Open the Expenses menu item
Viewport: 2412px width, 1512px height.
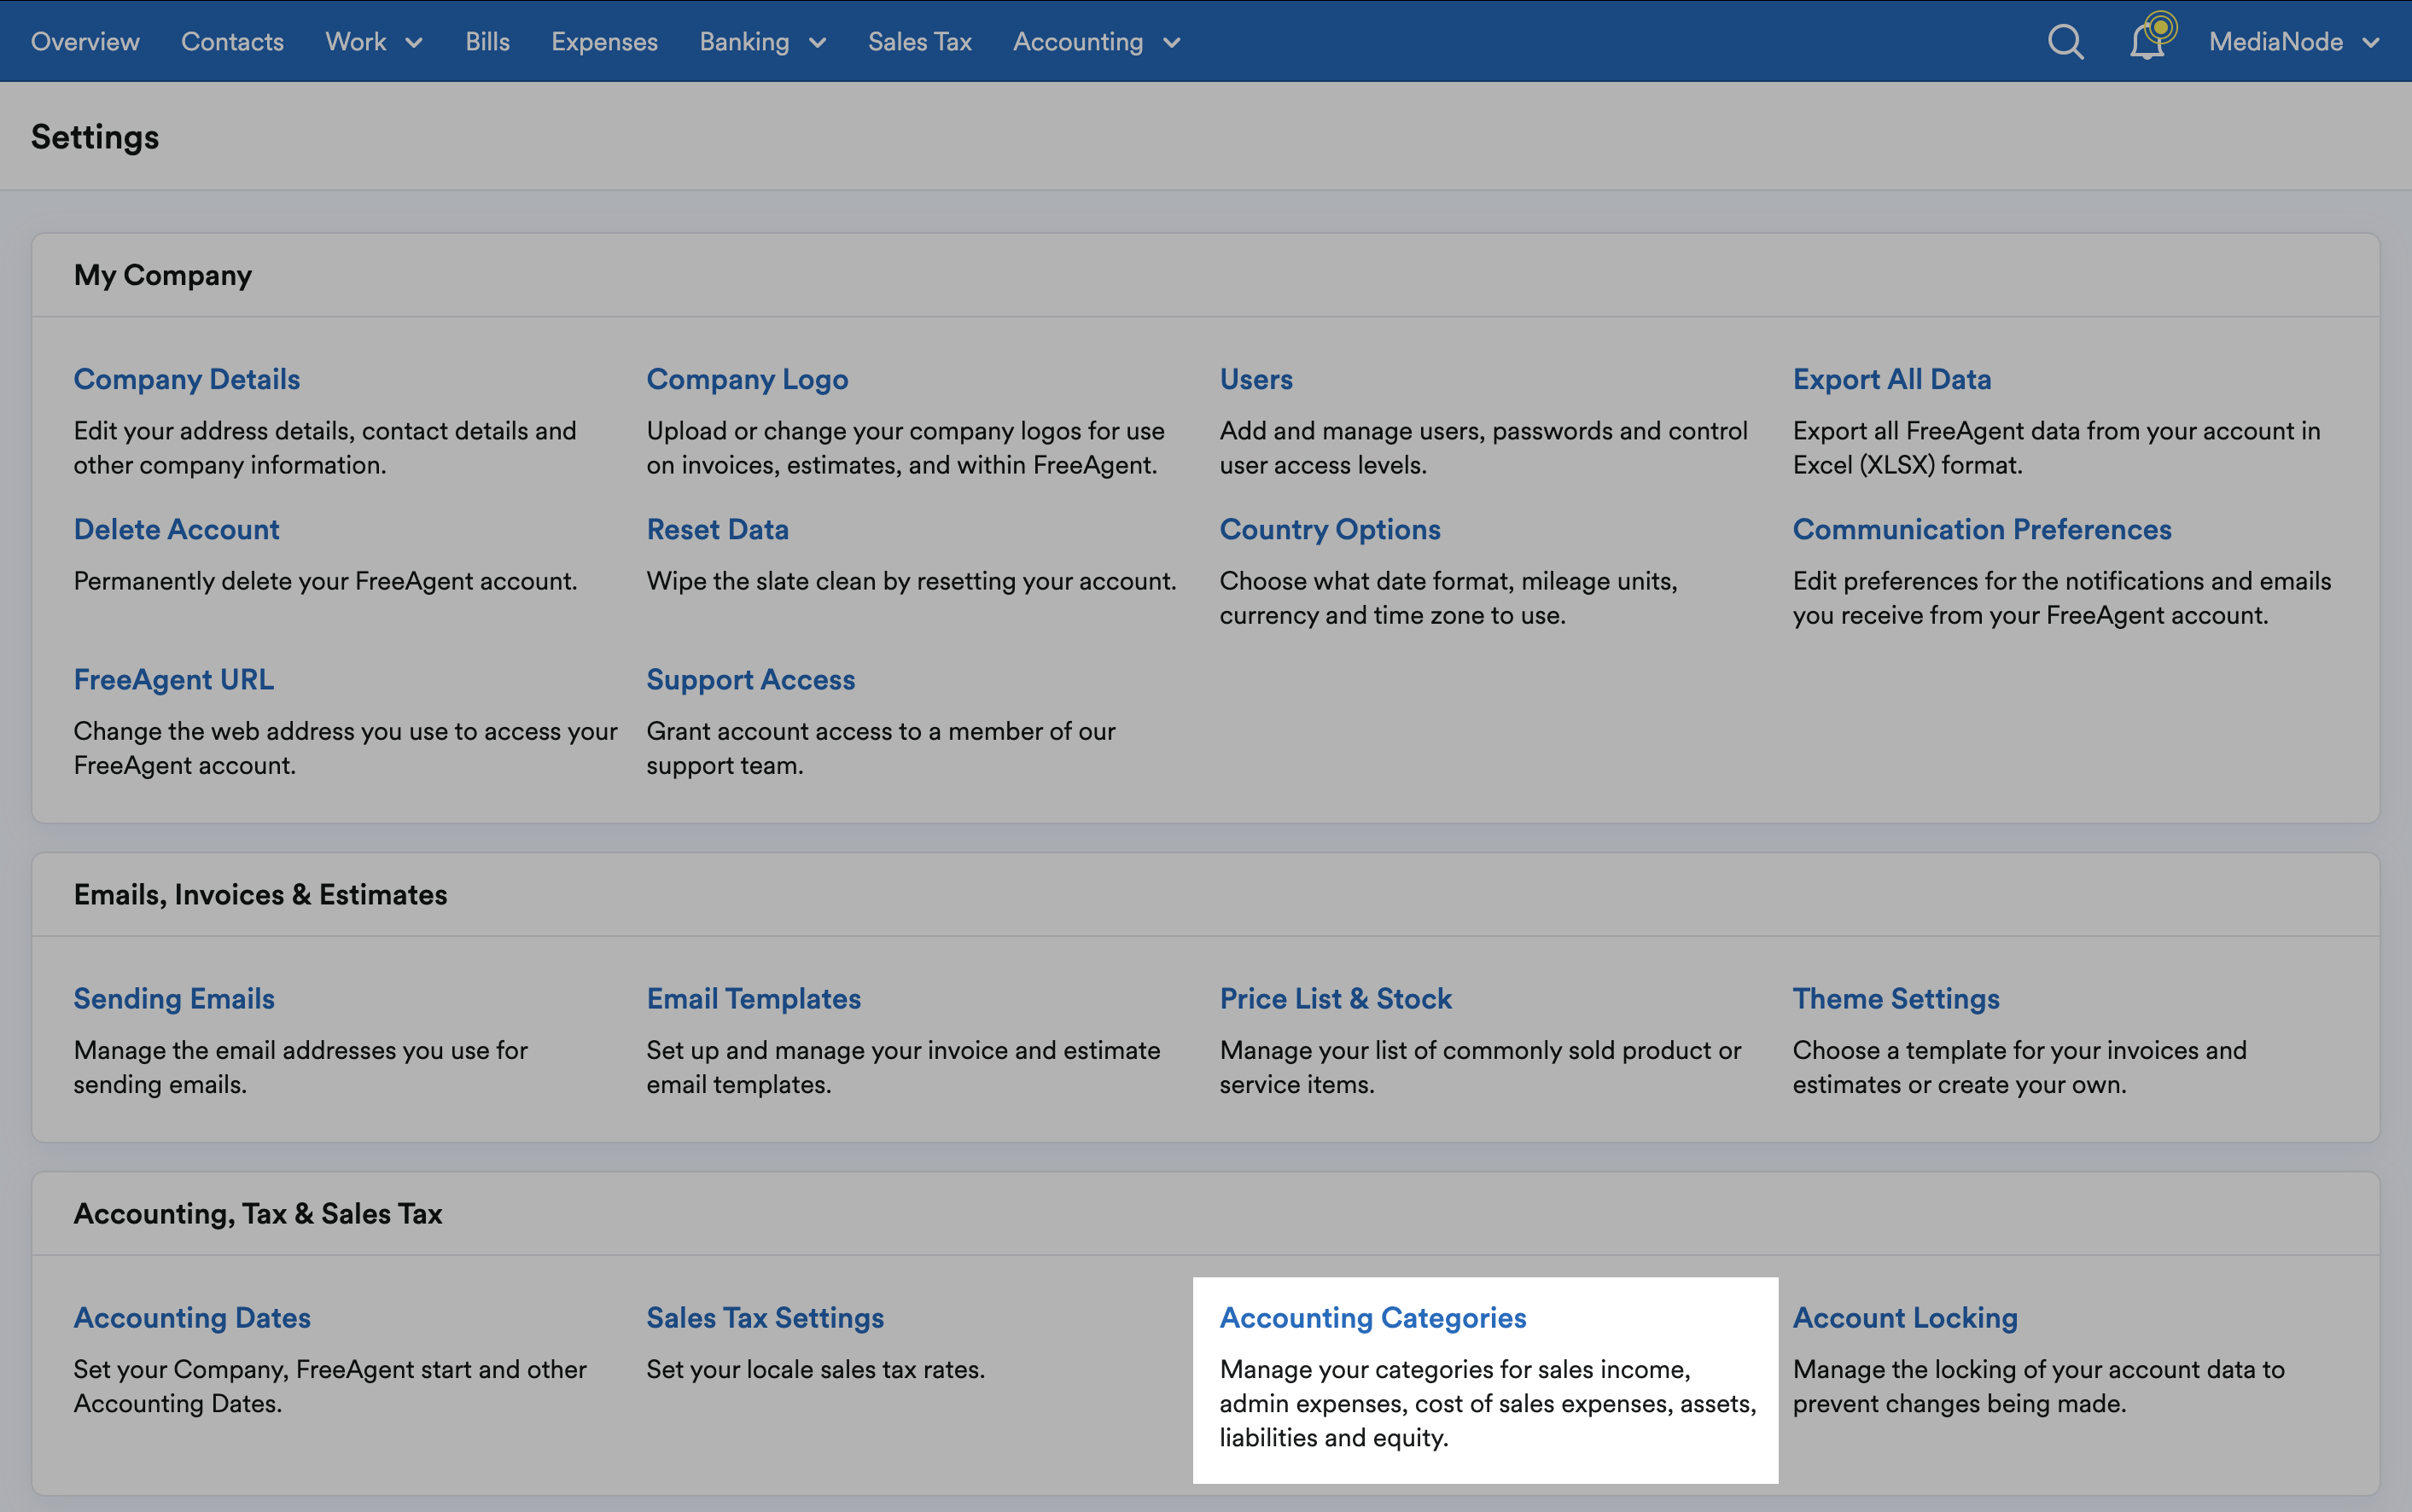(x=604, y=42)
